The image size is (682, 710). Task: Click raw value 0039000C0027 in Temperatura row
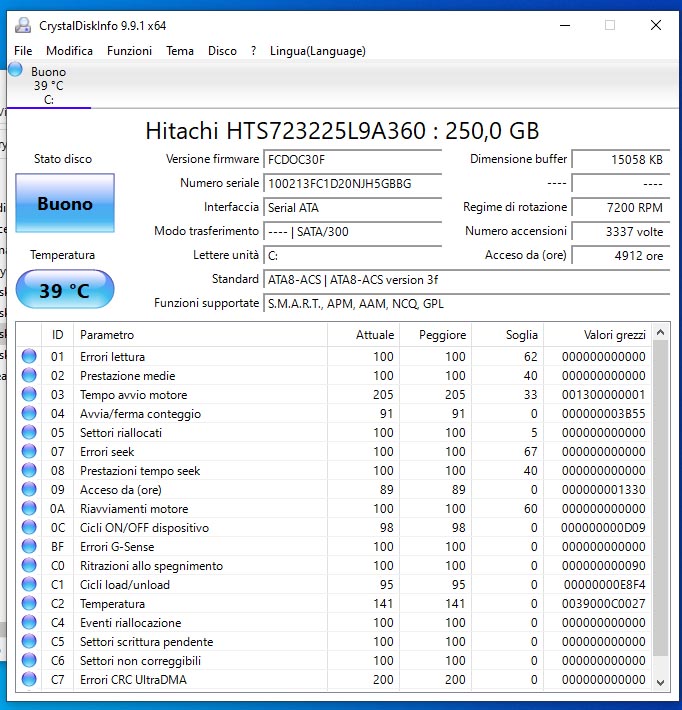click(604, 604)
